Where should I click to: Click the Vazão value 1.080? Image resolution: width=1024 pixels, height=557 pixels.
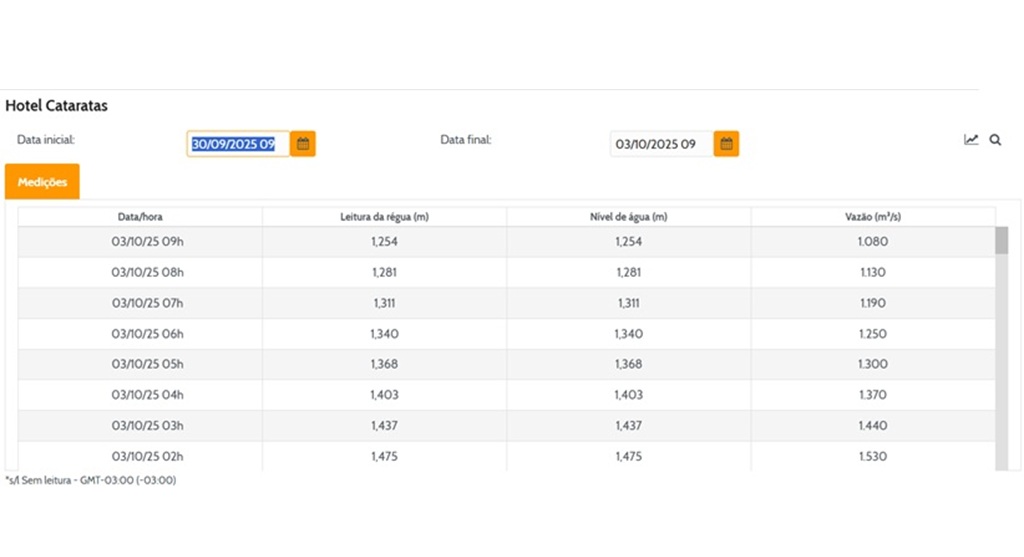873,242
